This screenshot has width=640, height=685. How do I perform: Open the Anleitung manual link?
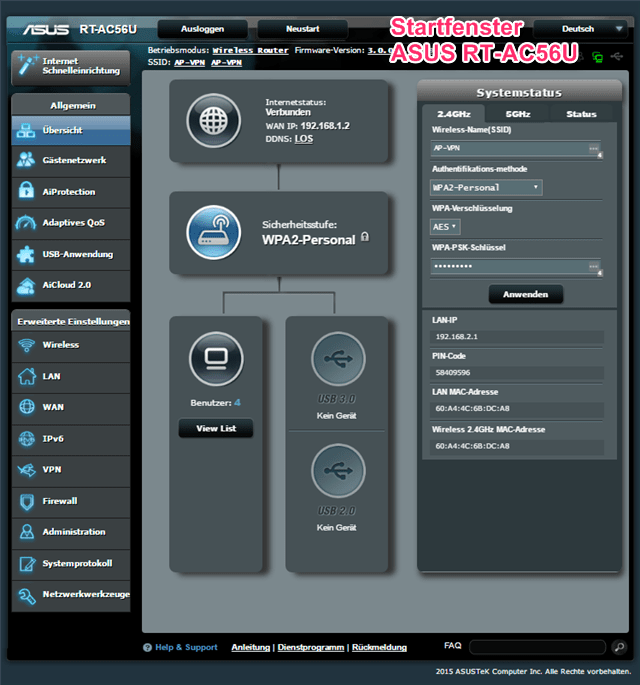pyautogui.click(x=251, y=647)
